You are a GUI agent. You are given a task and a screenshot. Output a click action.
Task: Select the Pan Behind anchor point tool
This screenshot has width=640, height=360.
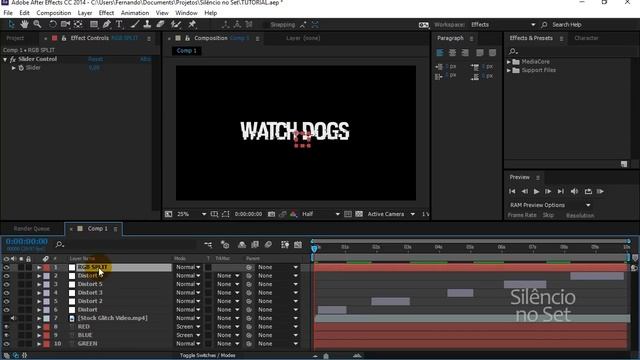tap(78, 24)
